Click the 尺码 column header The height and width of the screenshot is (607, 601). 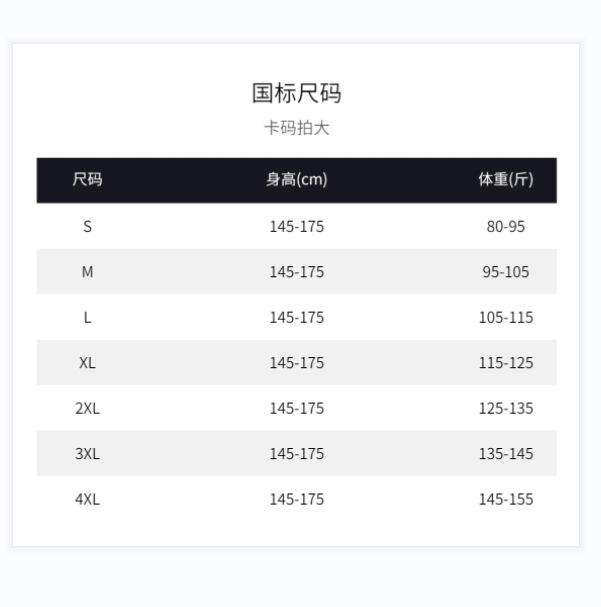(x=87, y=180)
